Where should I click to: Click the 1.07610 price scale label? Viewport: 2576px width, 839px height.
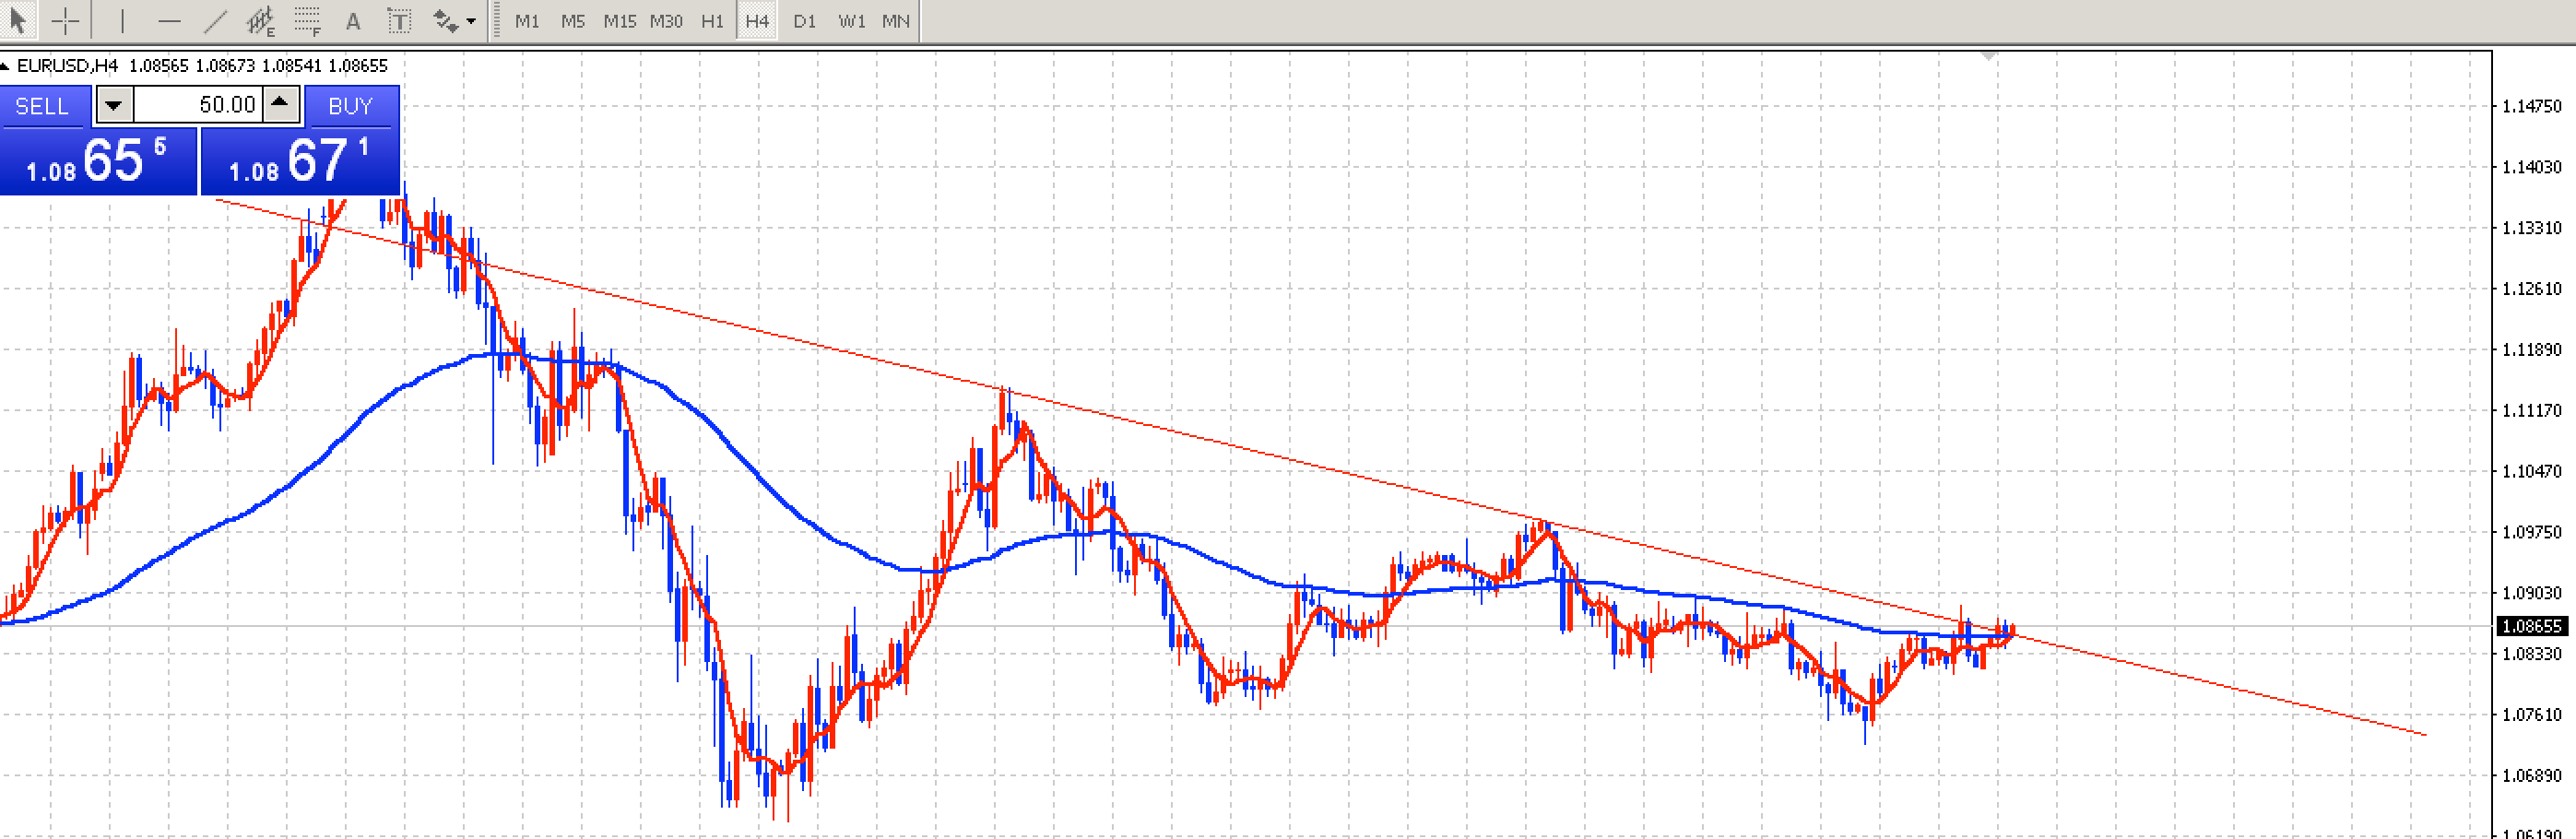click(2532, 715)
